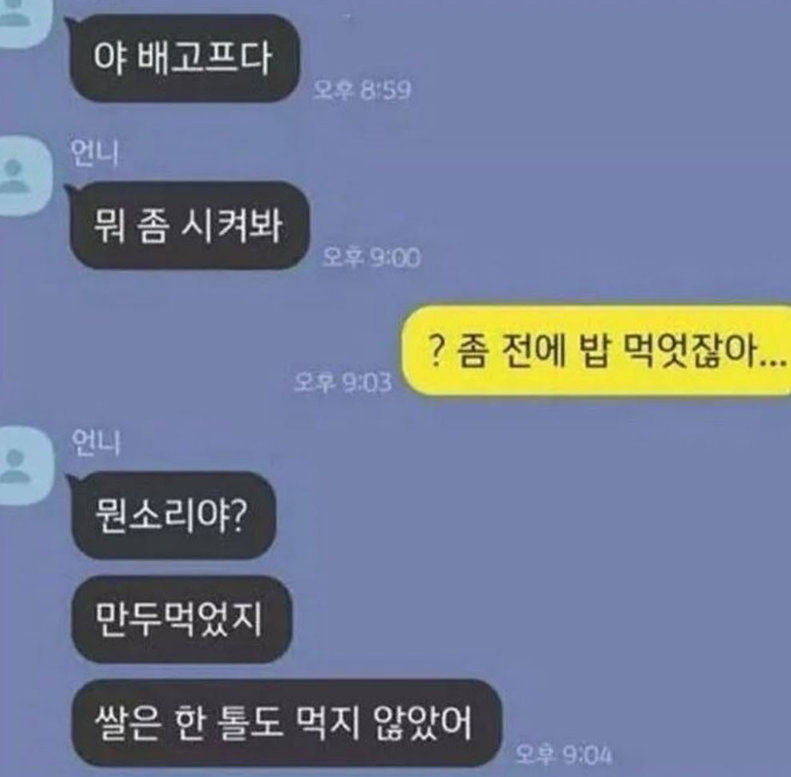Open the profile avatar beside 뭔소리야? message
This screenshot has height=777, width=791.
(25, 466)
